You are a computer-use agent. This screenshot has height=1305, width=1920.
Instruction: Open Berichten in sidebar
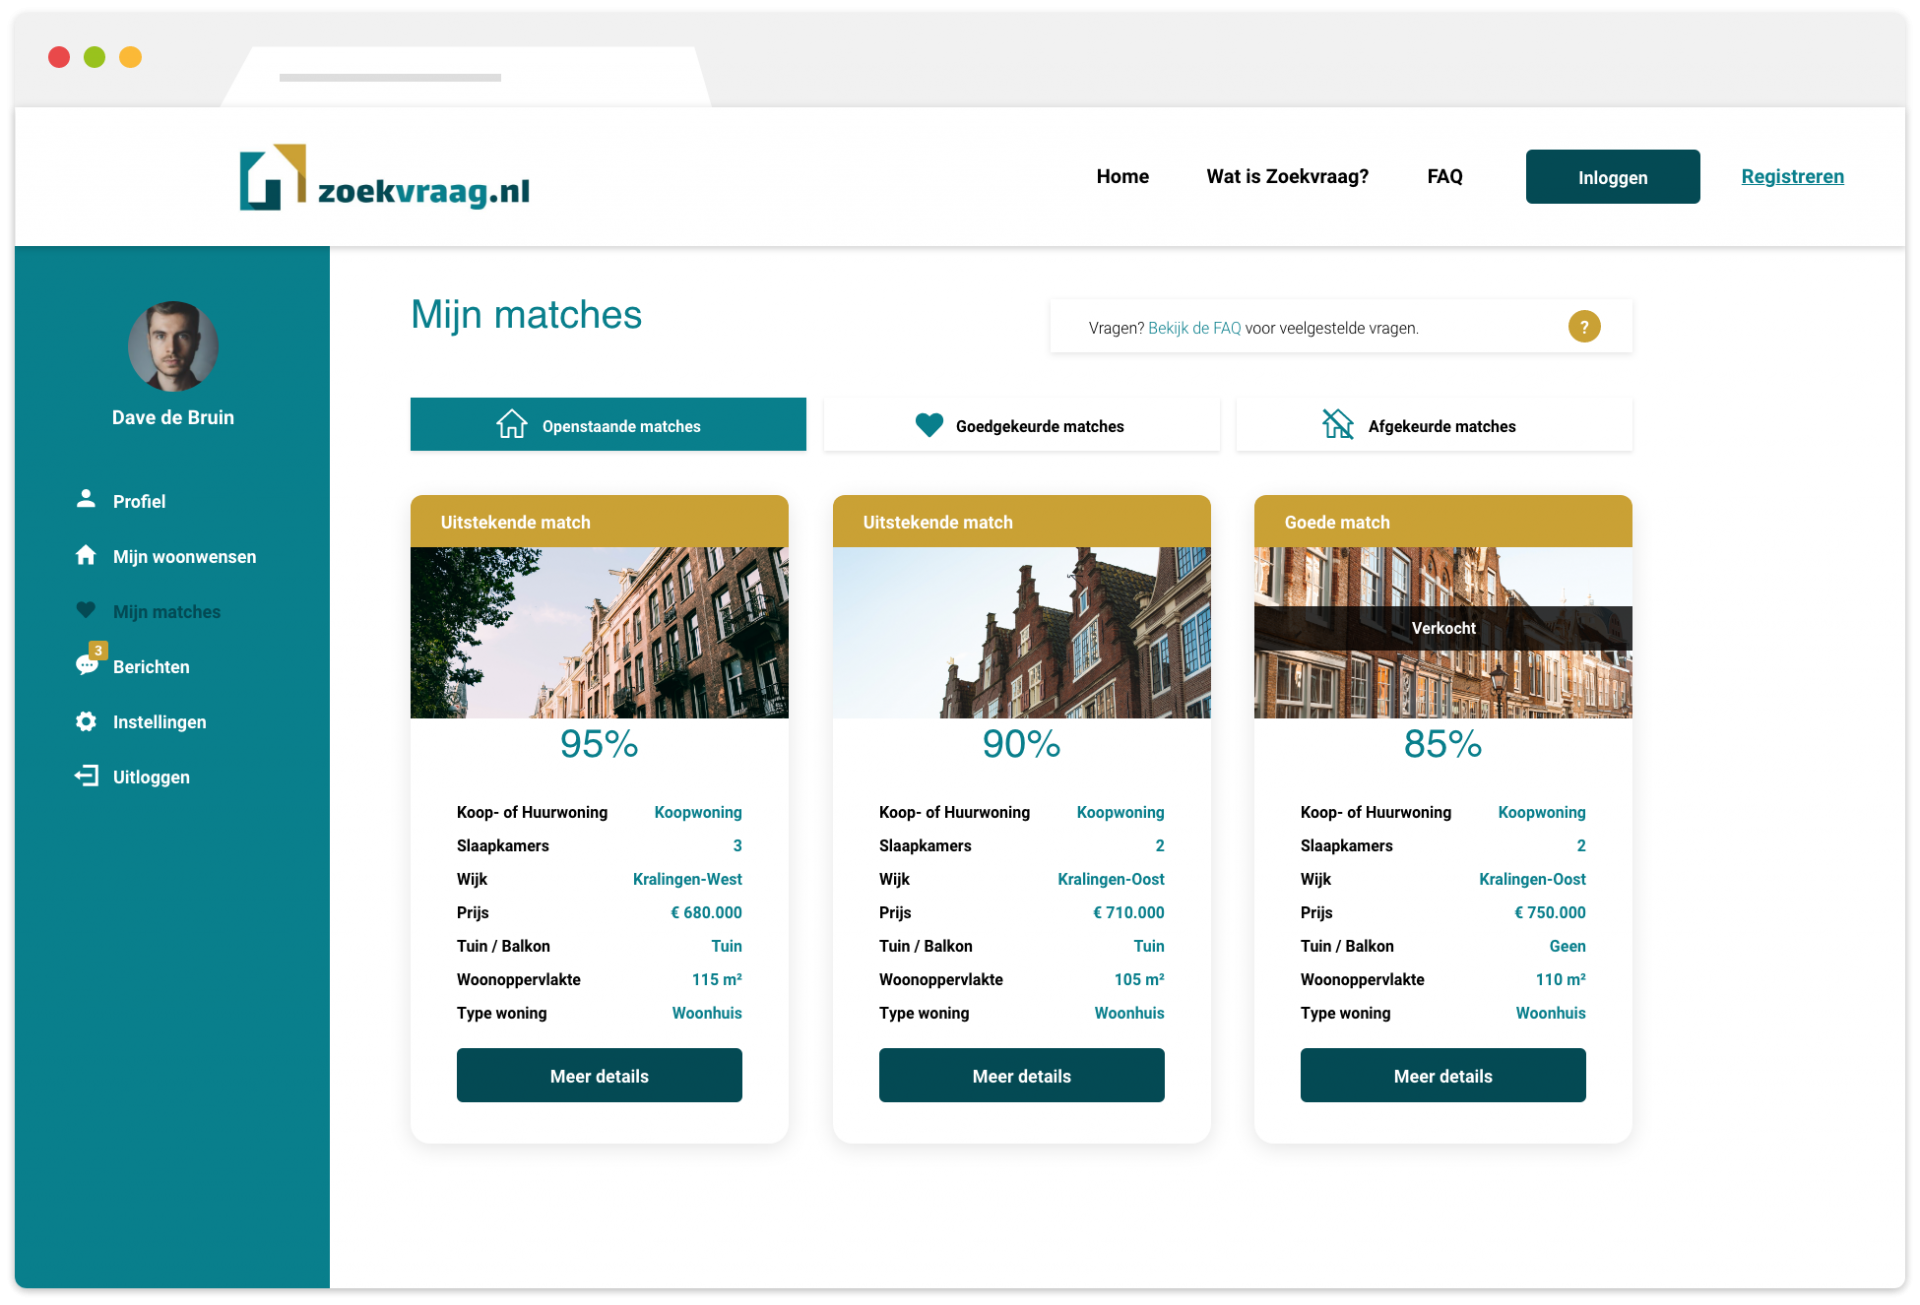151,666
